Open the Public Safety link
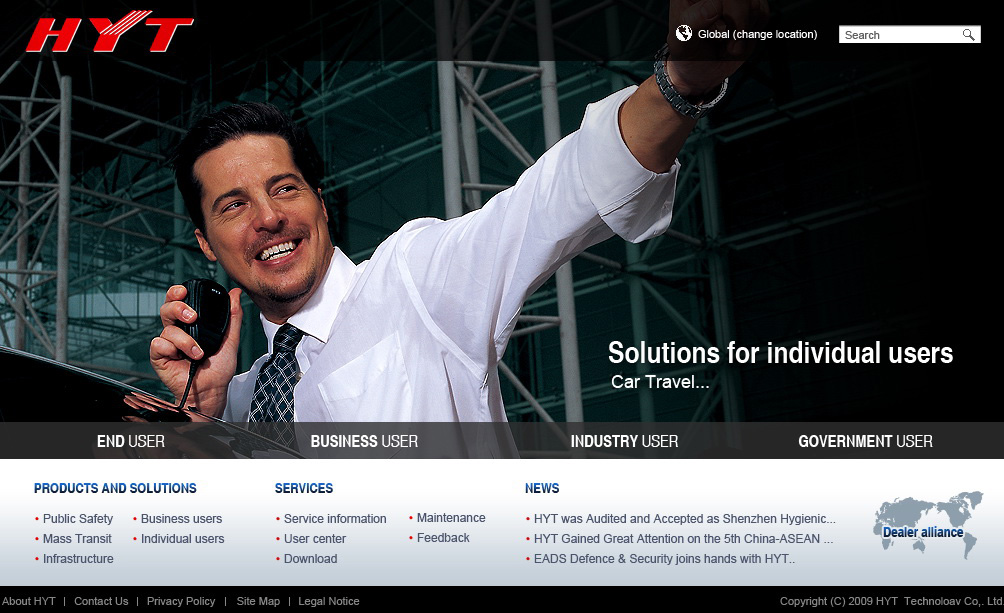1004x613 pixels. point(78,519)
